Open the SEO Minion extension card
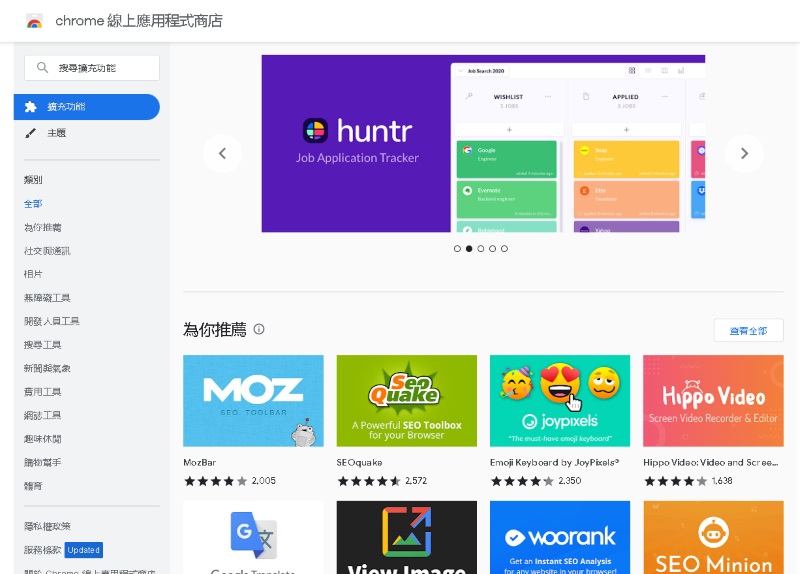This screenshot has width=800, height=574. coord(713,537)
